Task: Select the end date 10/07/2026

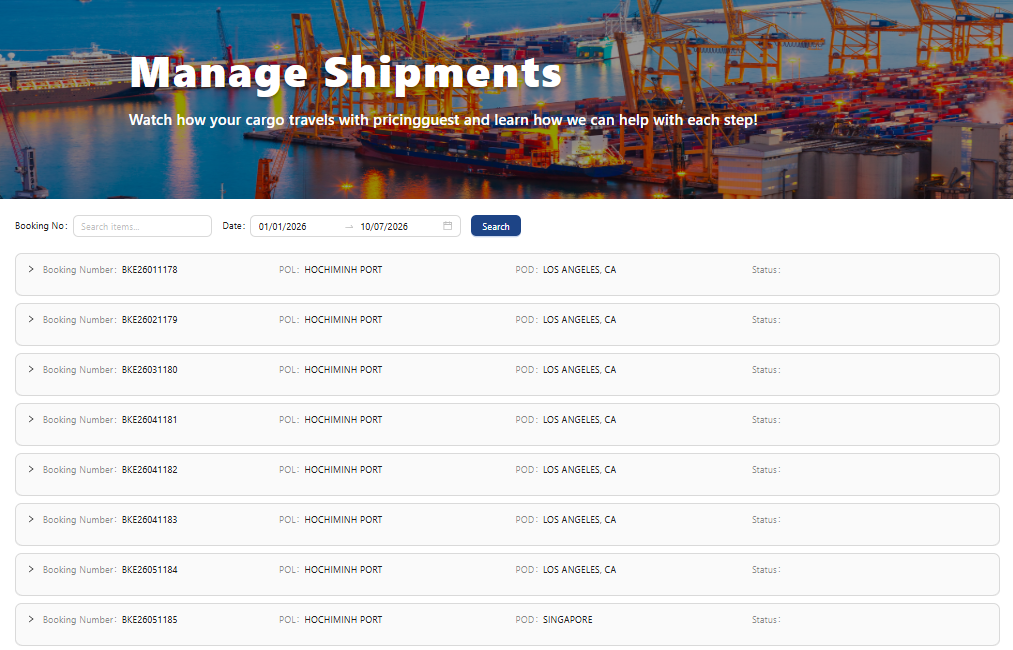Action: coord(384,227)
